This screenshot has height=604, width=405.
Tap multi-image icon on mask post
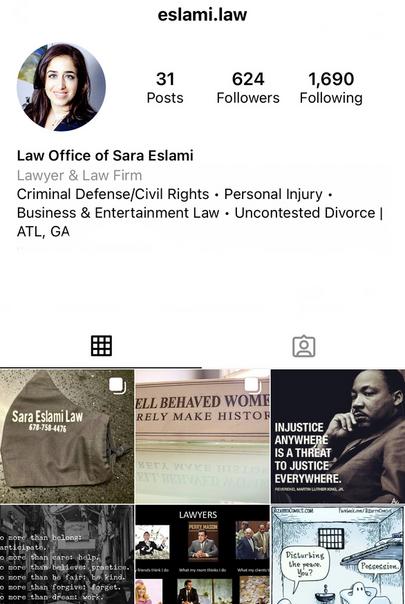pos(118,386)
